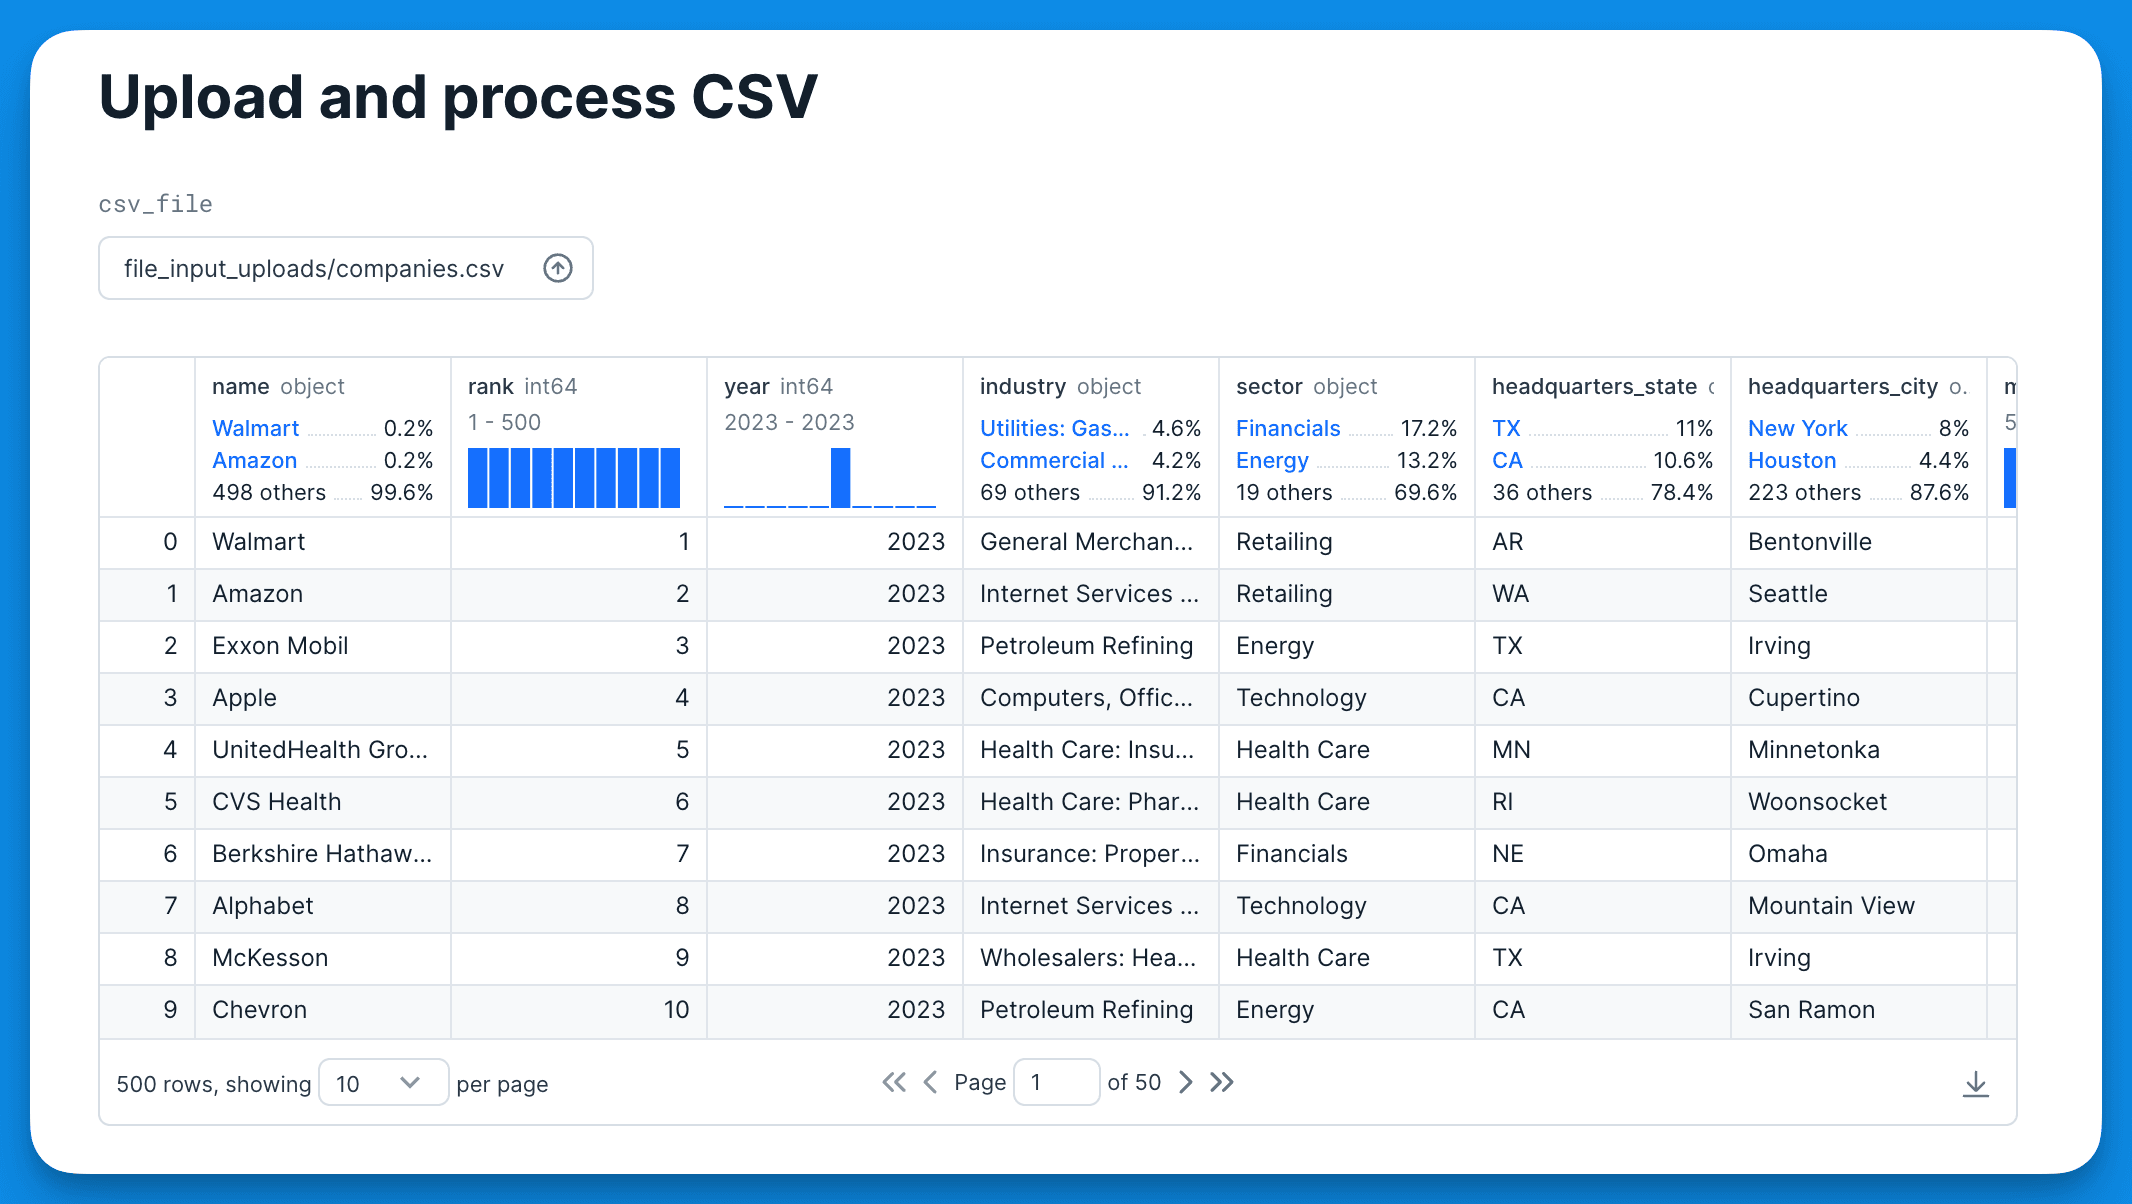Select the Alphabet cell

click(x=323, y=906)
